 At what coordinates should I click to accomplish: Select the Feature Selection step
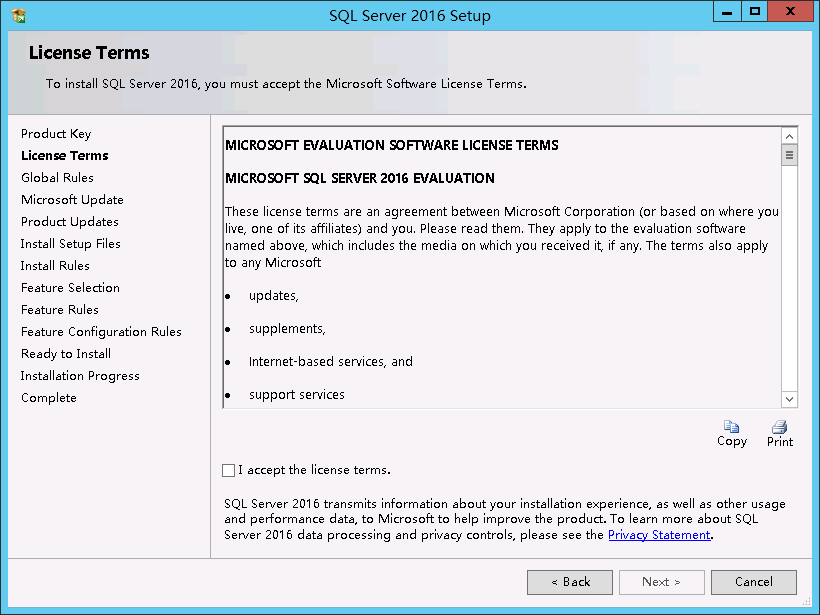[70, 288]
